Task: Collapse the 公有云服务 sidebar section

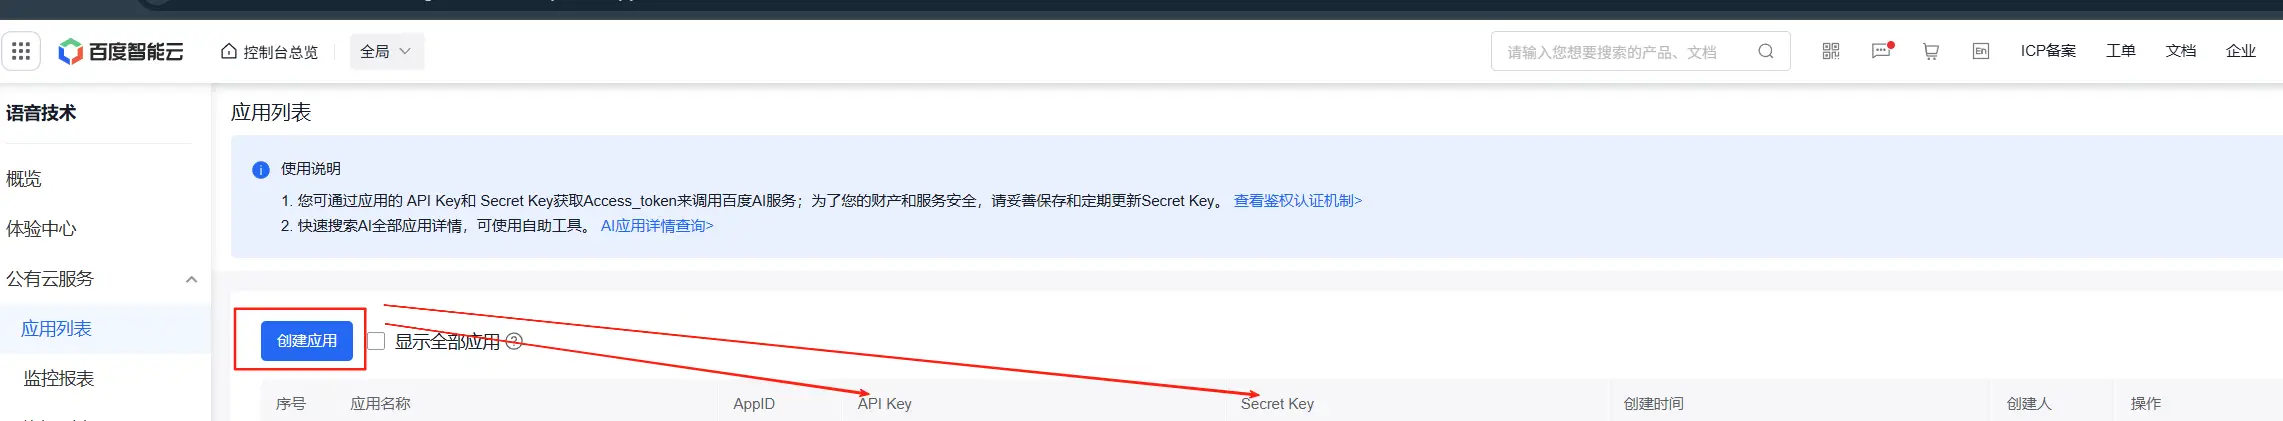Action: (191, 279)
